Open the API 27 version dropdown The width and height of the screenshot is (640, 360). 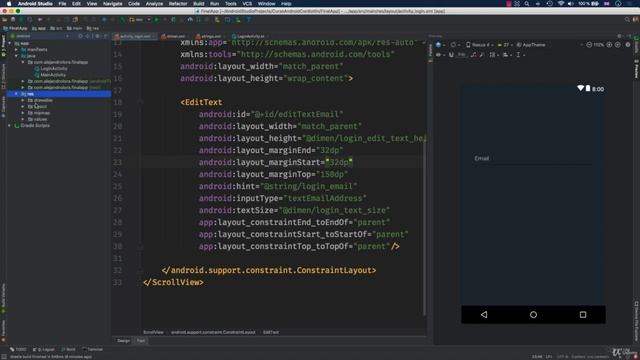tap(505, 45)
